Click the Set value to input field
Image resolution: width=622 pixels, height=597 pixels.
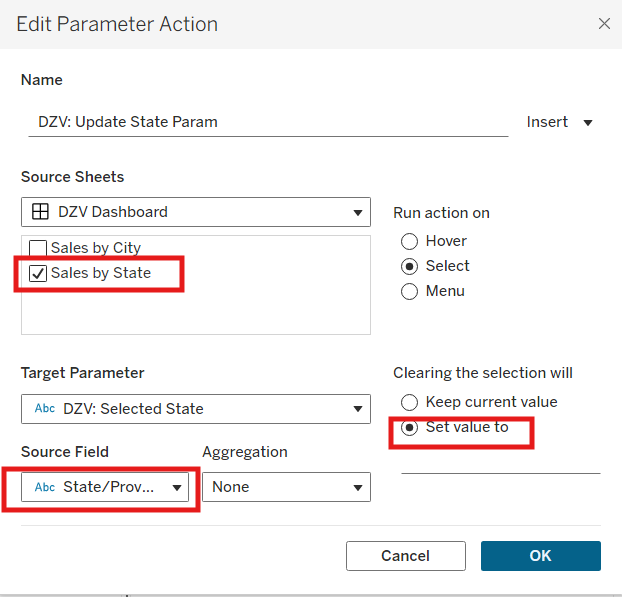pos(500,461)
